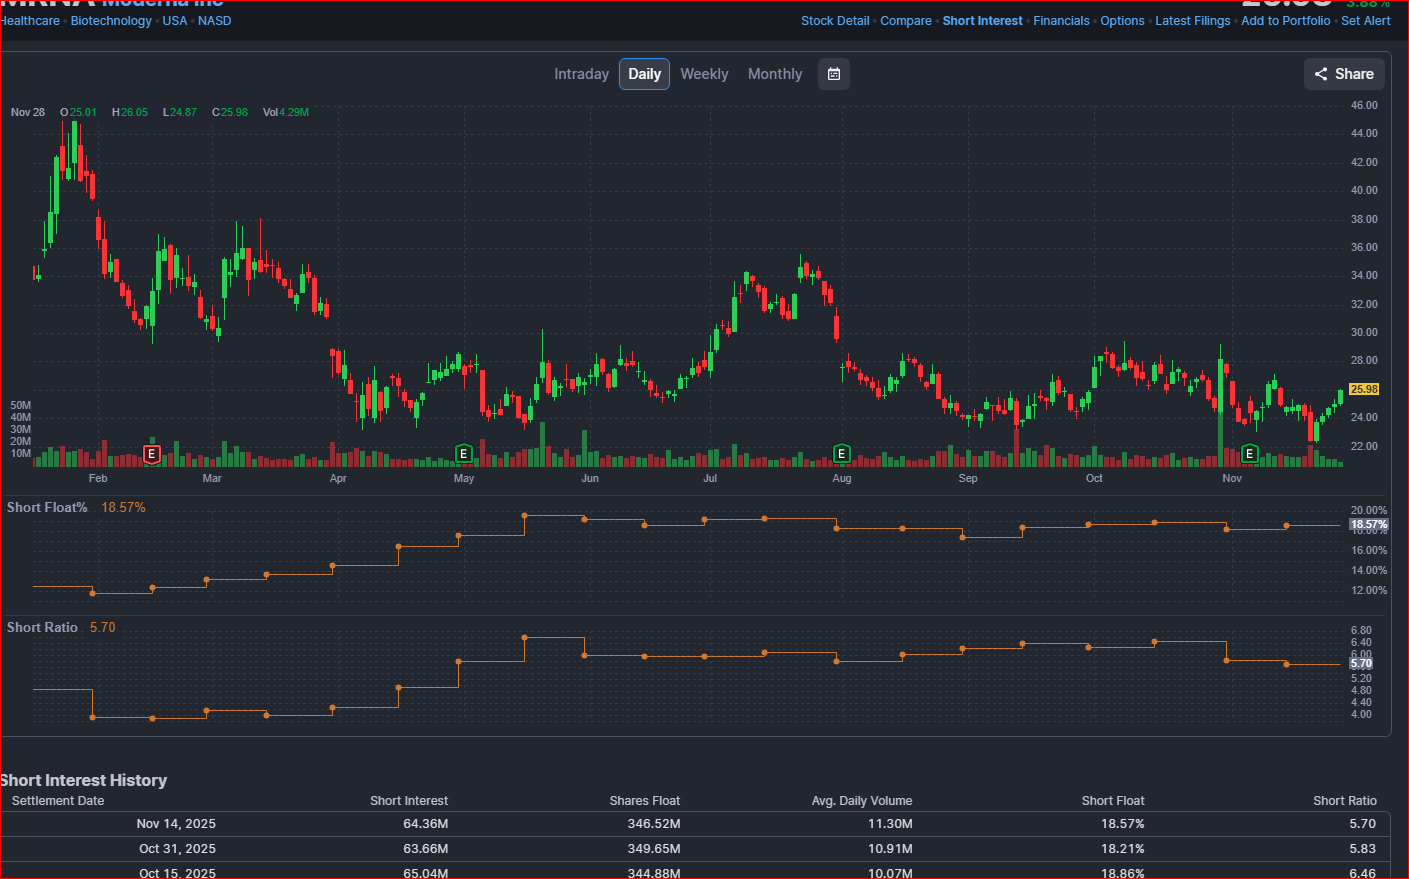Switch chart to Weekly timeframe
This screenshot has width=1409, height=879.
pyautogui.click(x=704, y=74)
